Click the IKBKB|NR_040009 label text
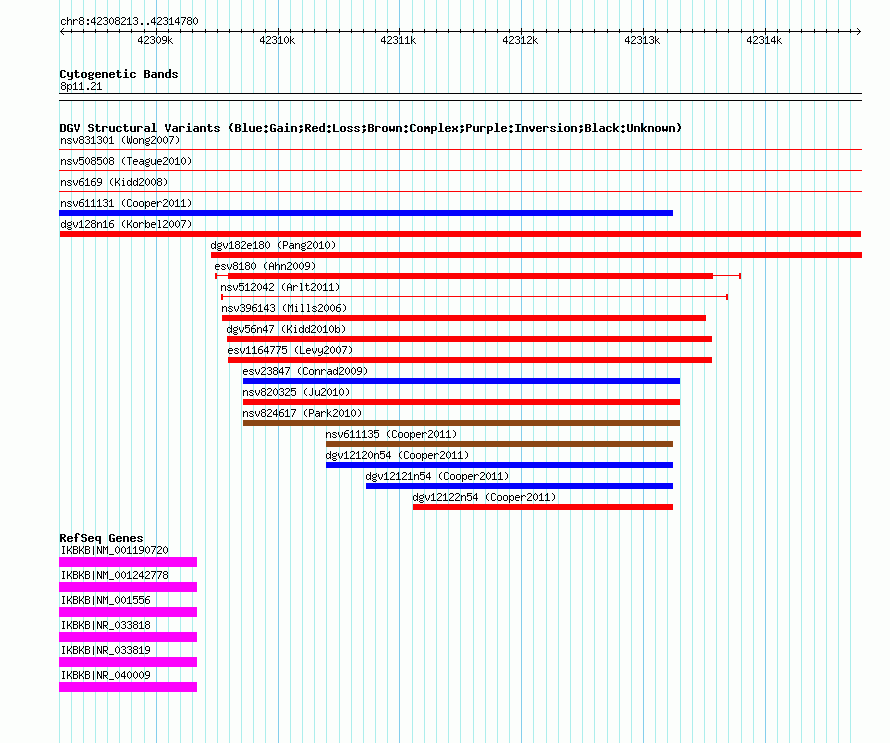The width and height of the screenshot is (890, 743). [x=106, y=675]
